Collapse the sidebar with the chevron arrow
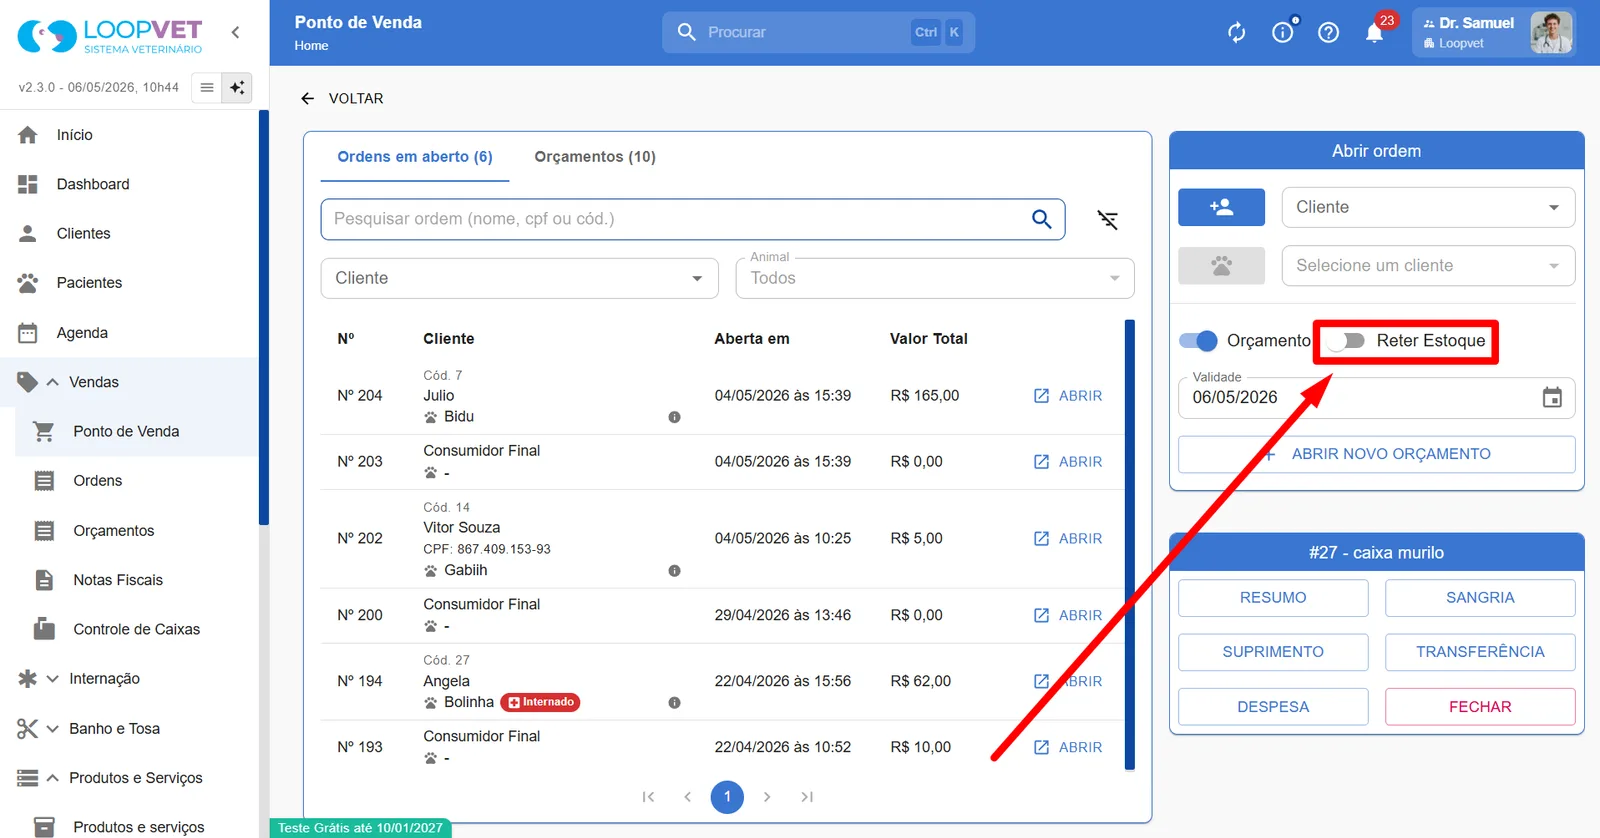 tap(235, 32)
